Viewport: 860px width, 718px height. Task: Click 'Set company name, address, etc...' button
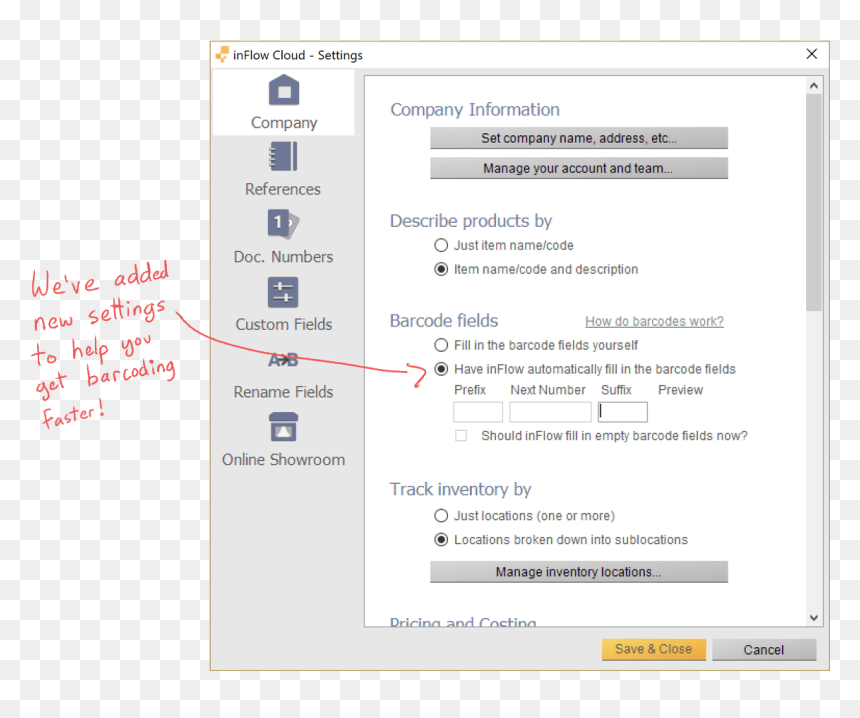[x=579, y=138]
